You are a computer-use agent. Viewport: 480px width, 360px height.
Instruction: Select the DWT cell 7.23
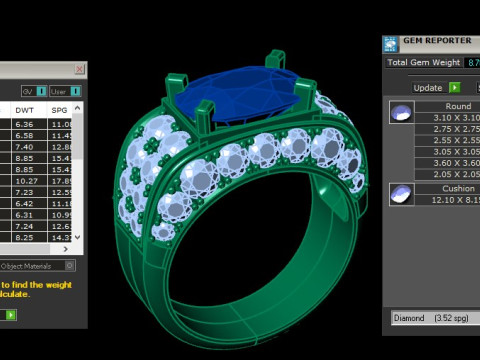[29, 192]
